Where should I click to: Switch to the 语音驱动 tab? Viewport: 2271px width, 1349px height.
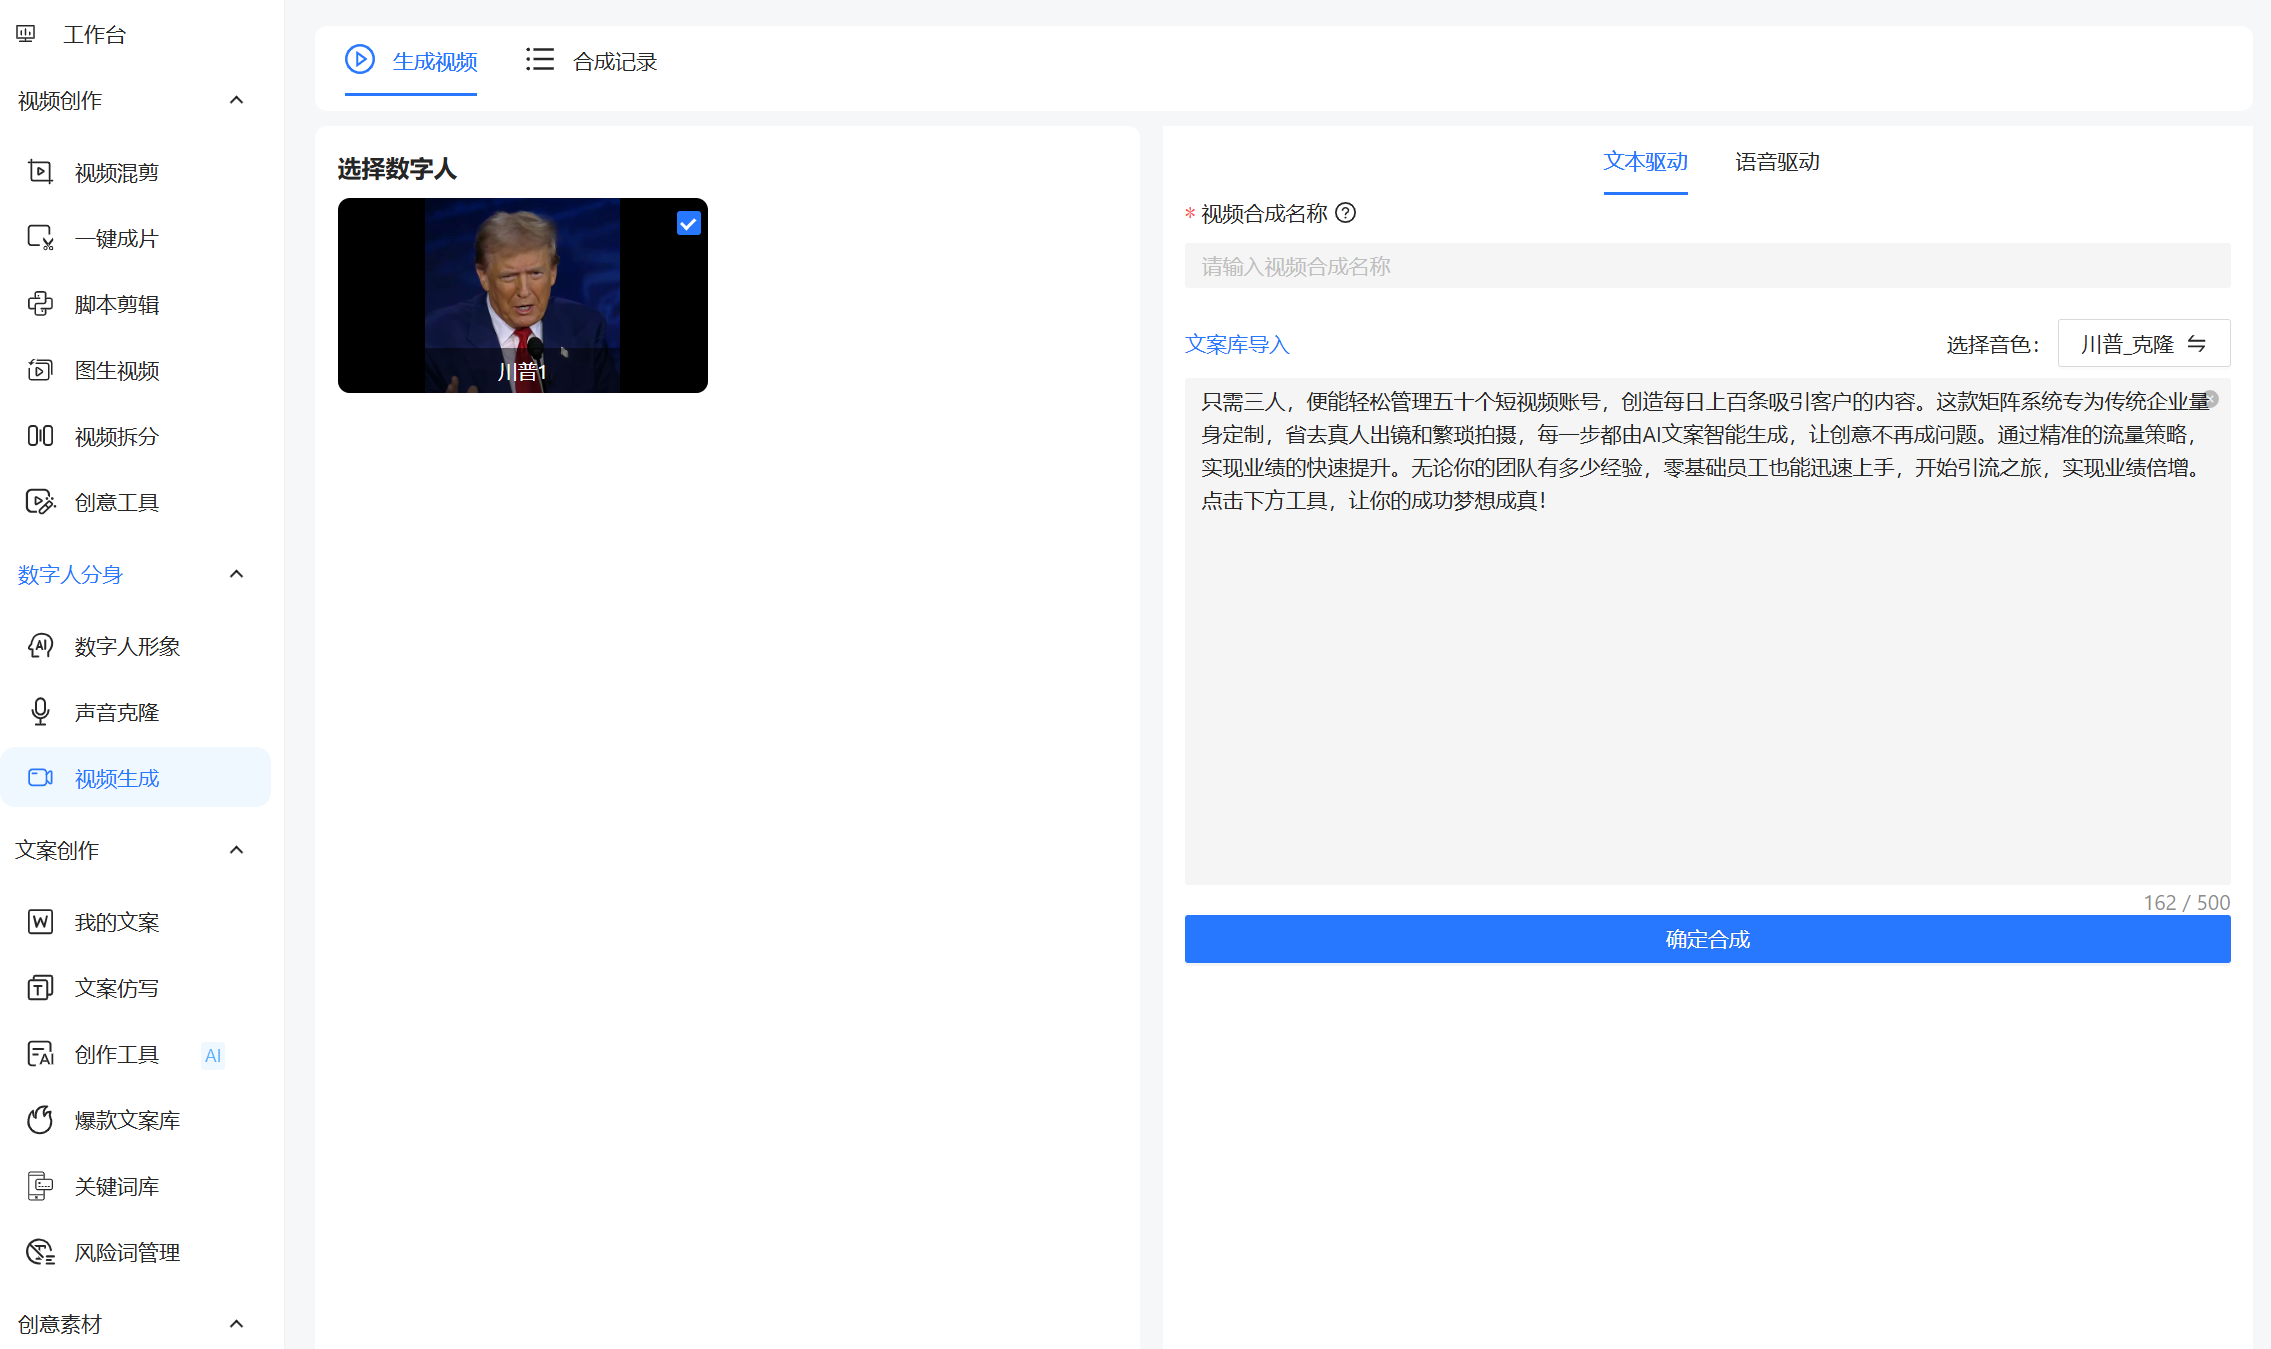tap(1777, 162)
